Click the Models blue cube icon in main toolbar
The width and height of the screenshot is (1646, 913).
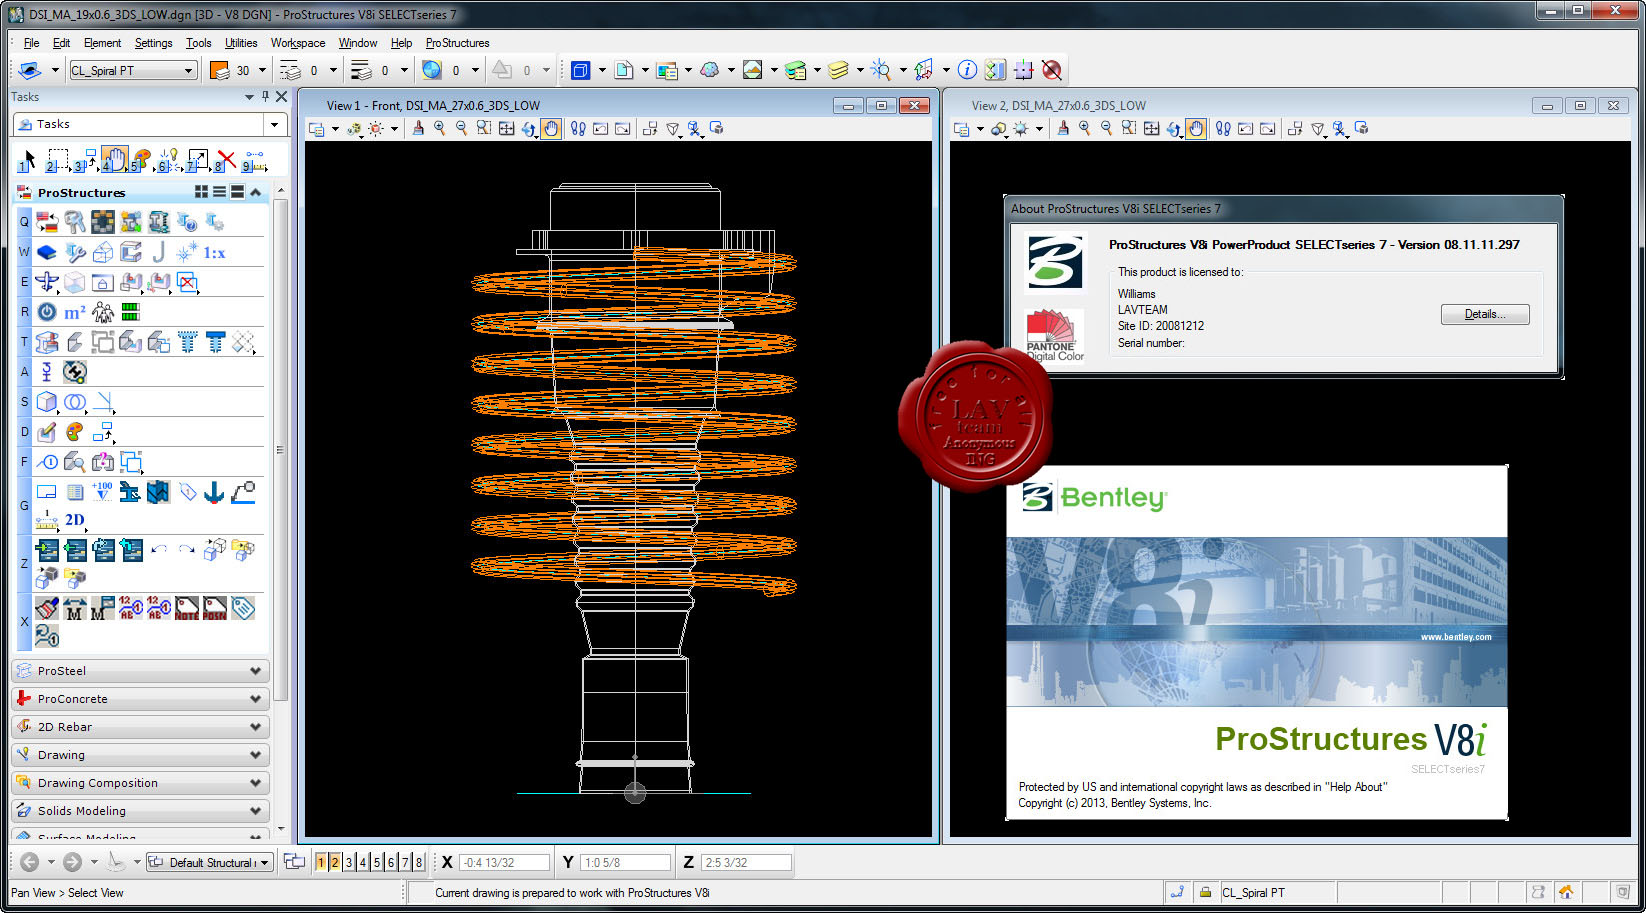[581, 70]
